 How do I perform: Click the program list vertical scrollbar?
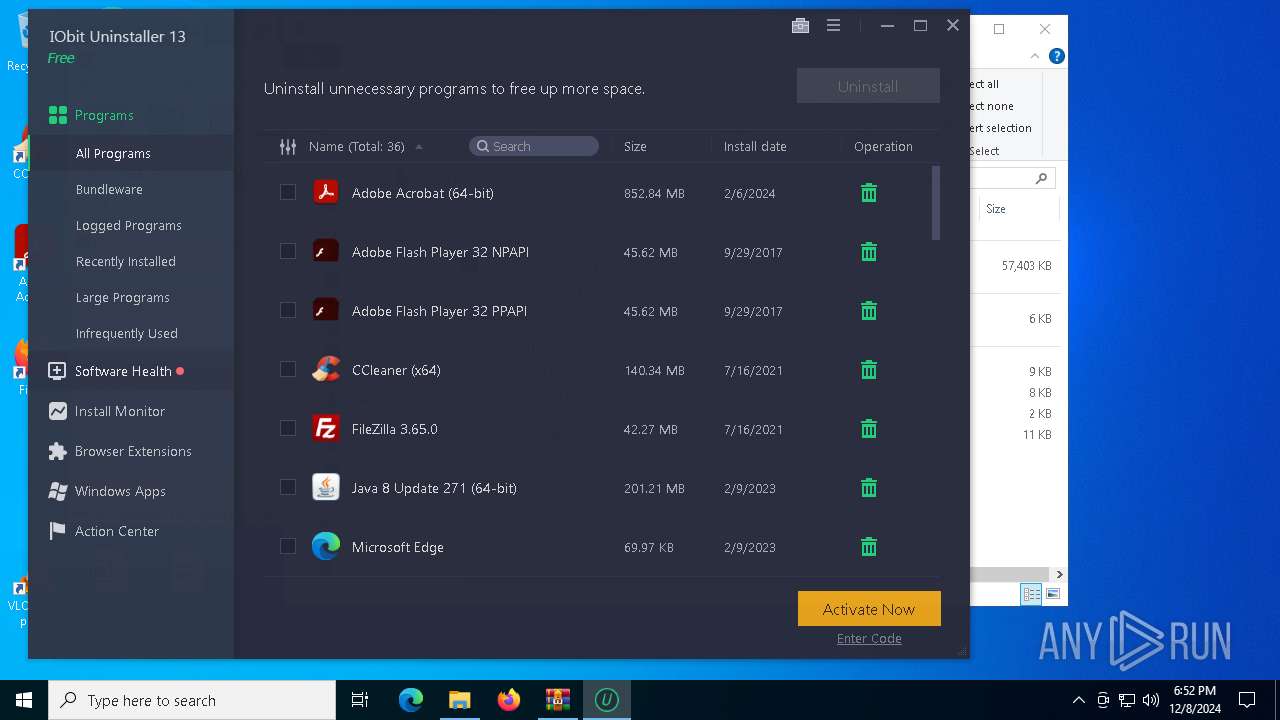pyautogui.click(x=936, y=203)
